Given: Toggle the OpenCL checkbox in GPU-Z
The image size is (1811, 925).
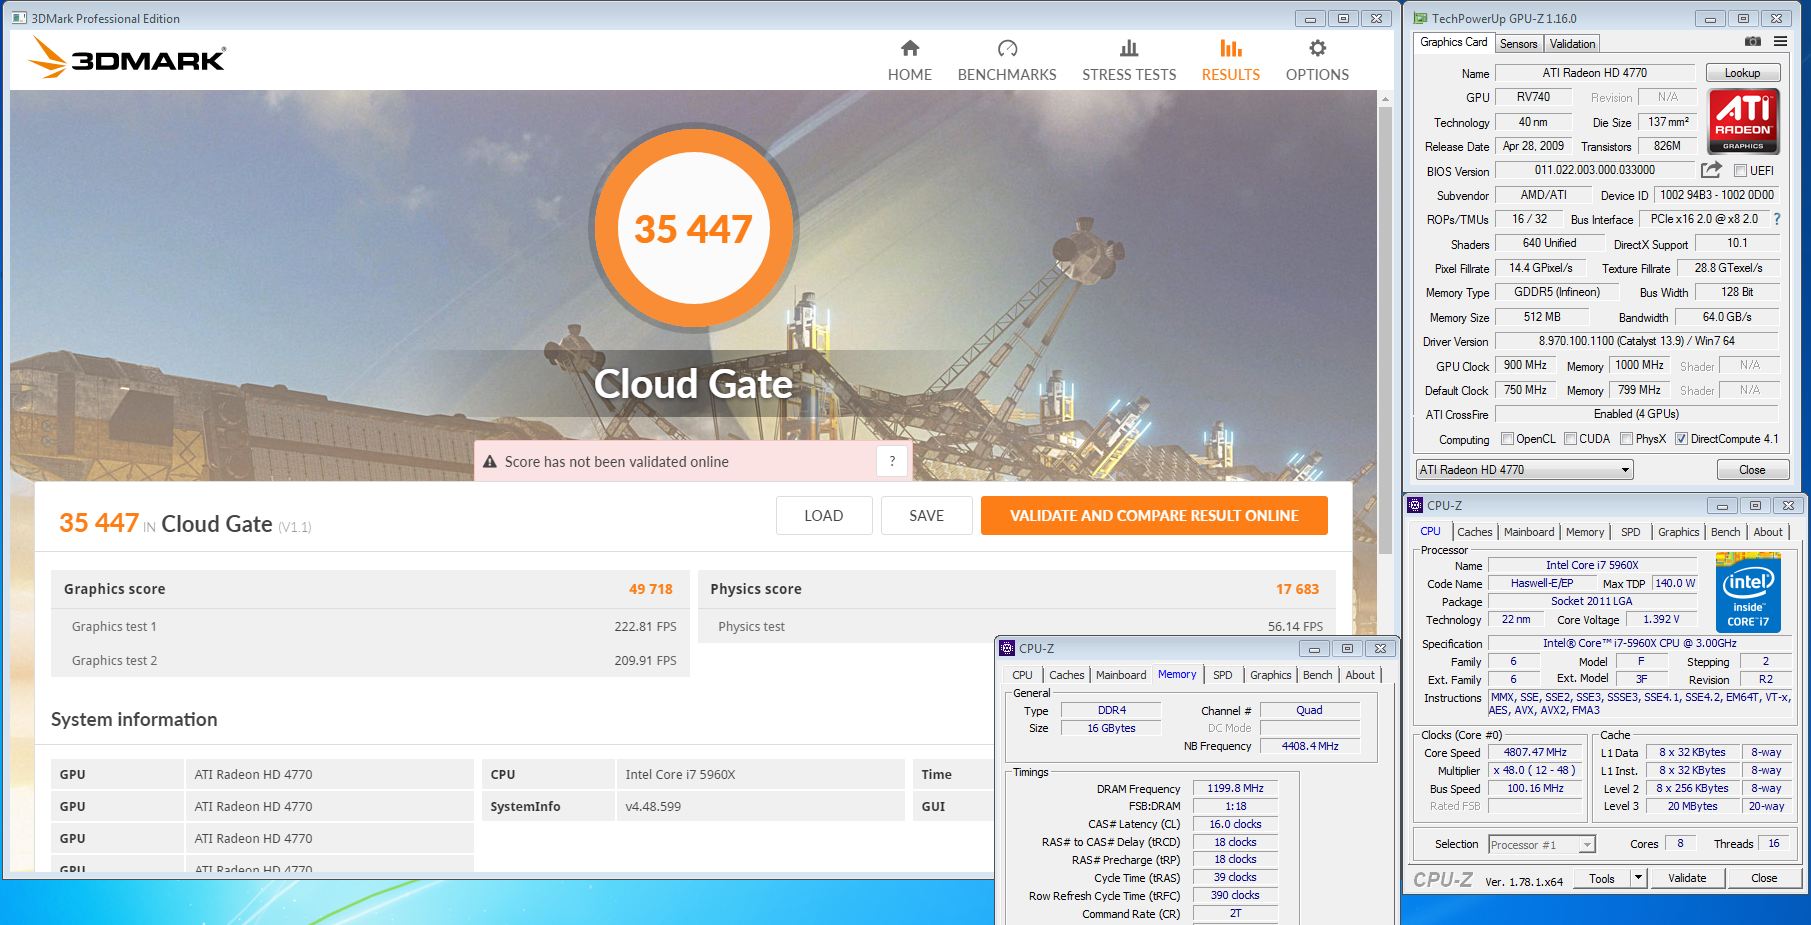Looking at the screenshot, I should point(1507,439).
